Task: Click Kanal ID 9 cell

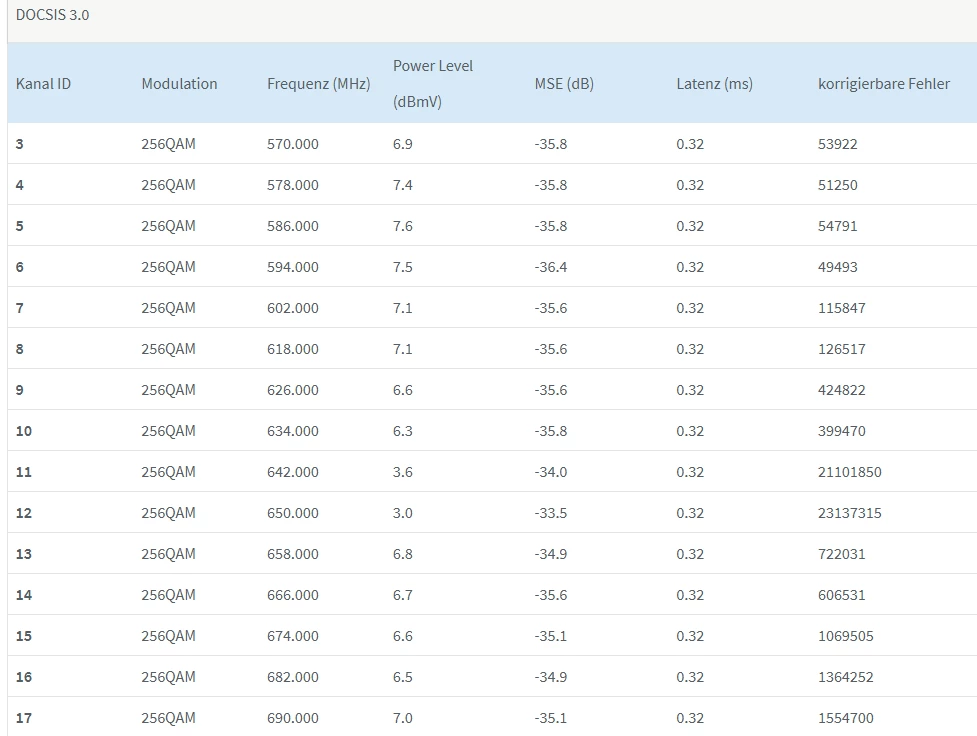Action: (20, 390)
